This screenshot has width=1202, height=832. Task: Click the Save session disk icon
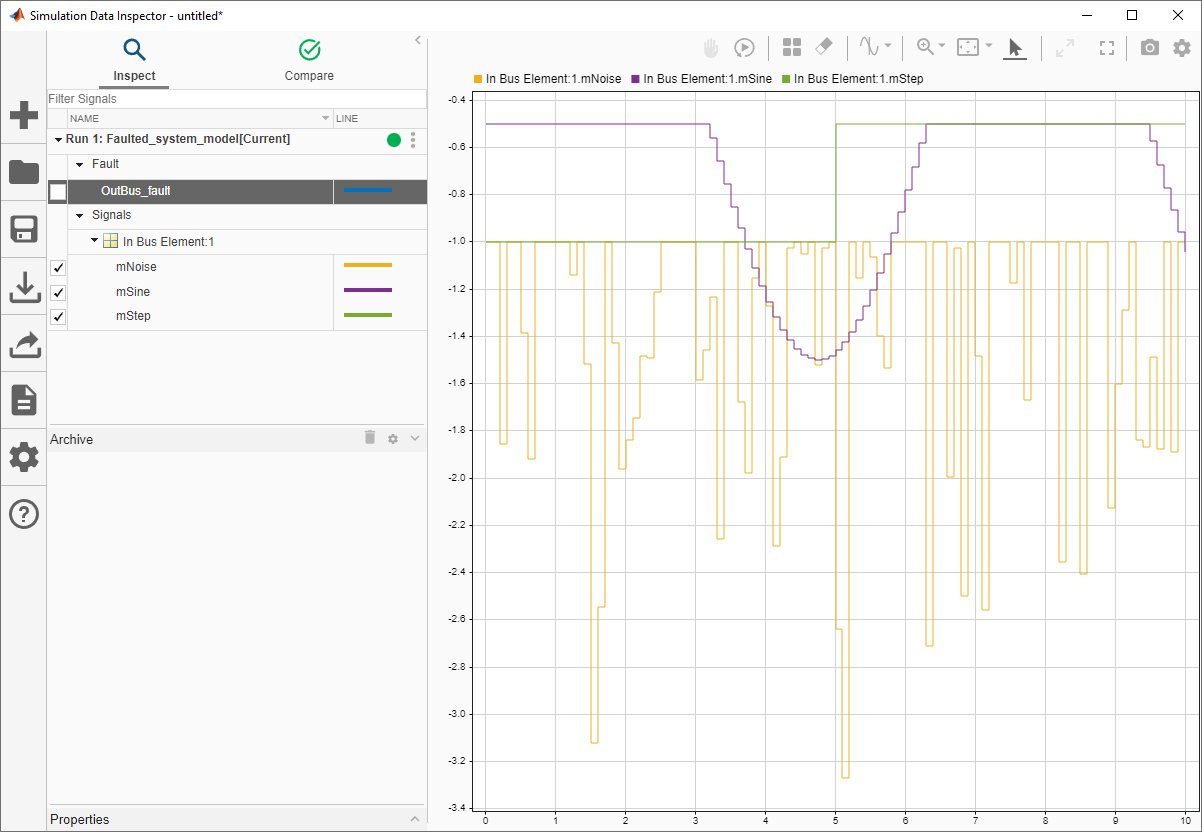click(x=23, y=229)
